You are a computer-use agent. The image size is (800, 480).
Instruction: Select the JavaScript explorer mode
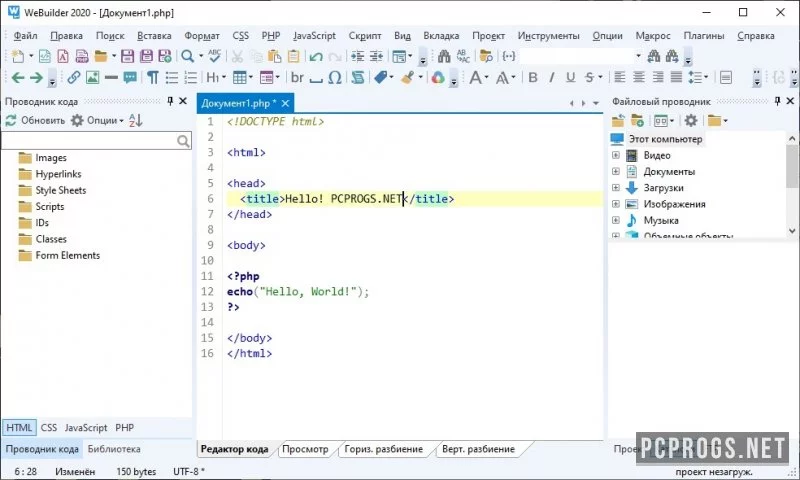86,427
